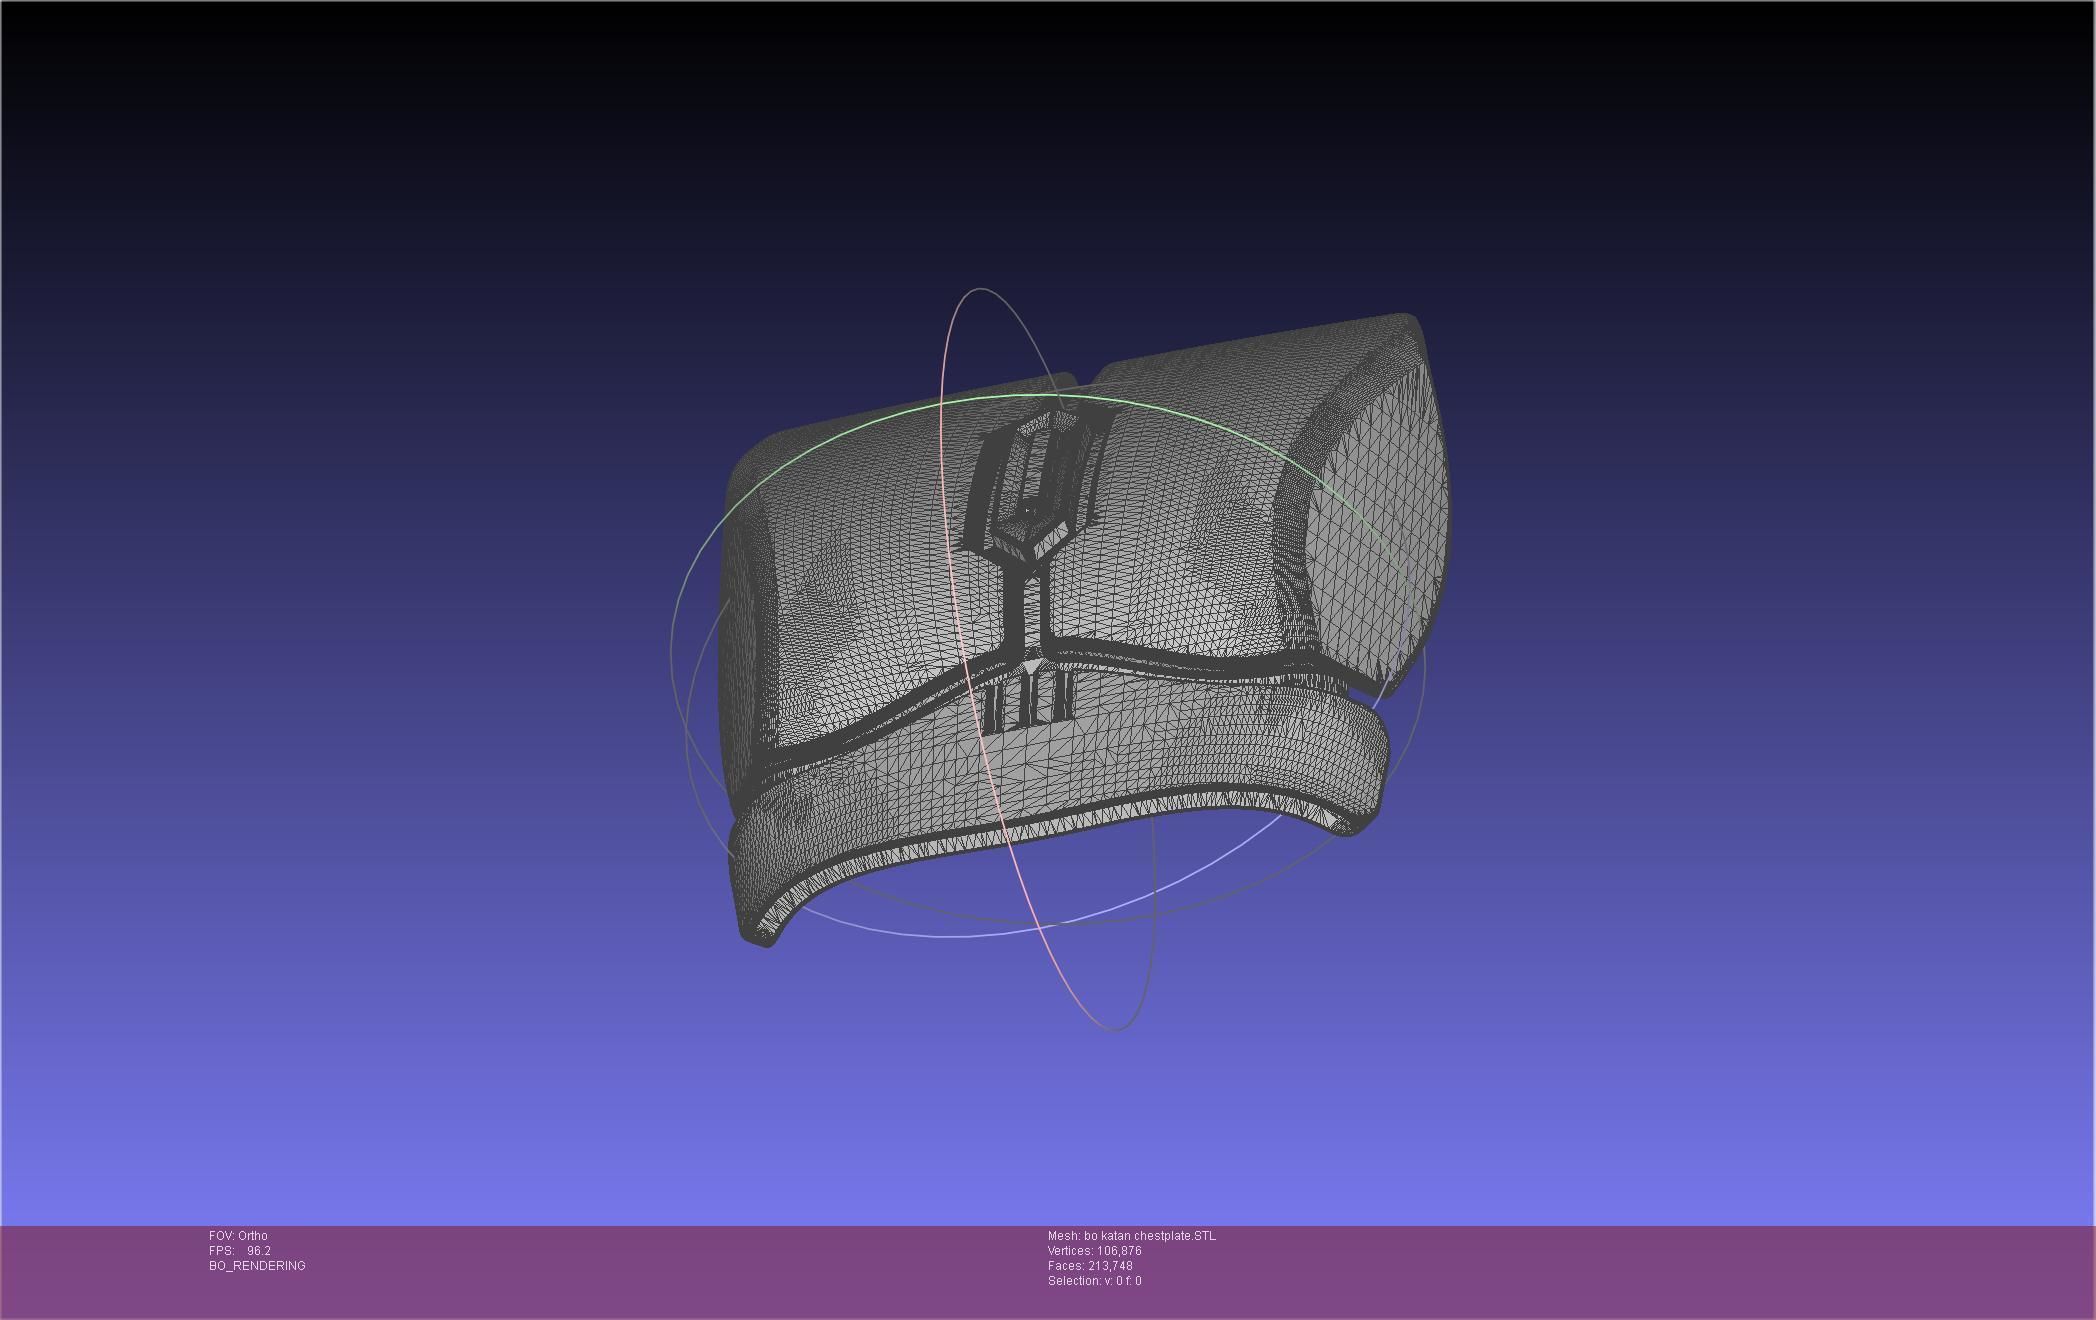Click the 'Mesh: bo katan chestplate.STL' text
Viewport: 2096px width, 1320px height.
coord(1132,1236)
